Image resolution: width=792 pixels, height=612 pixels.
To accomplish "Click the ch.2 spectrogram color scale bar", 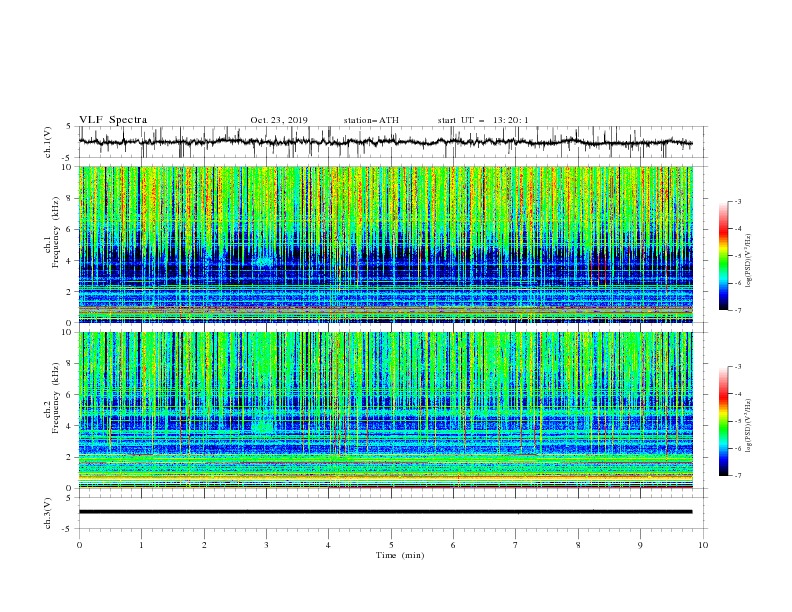I will [x=723, y=421].
